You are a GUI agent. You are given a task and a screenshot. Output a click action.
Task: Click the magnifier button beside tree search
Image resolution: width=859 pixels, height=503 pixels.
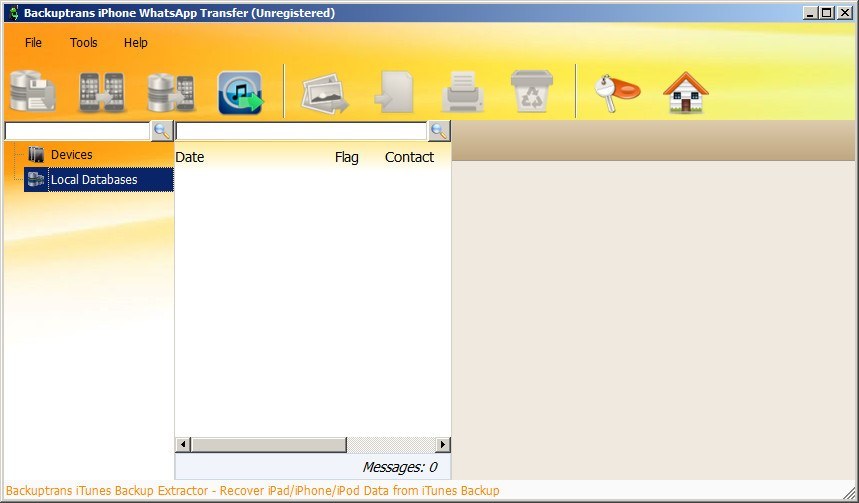coord(162,131)
